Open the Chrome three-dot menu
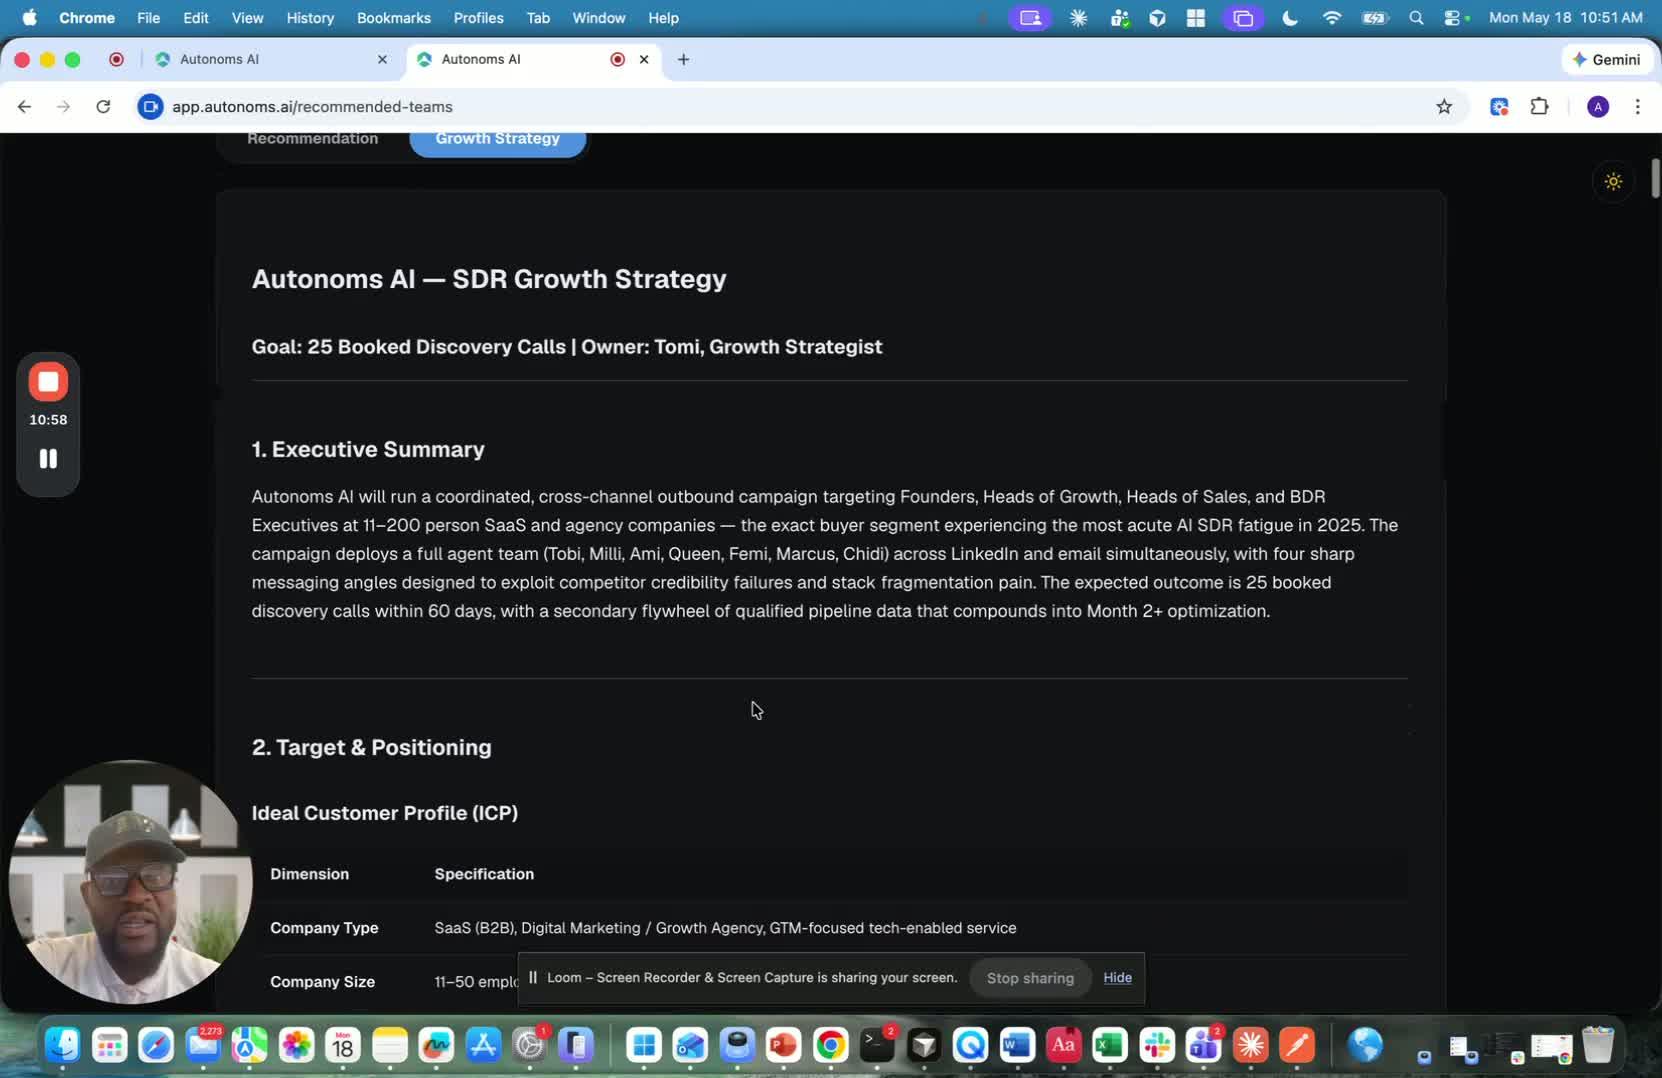This screenshot has height=1078, width=1662. tap(1637, 107)
